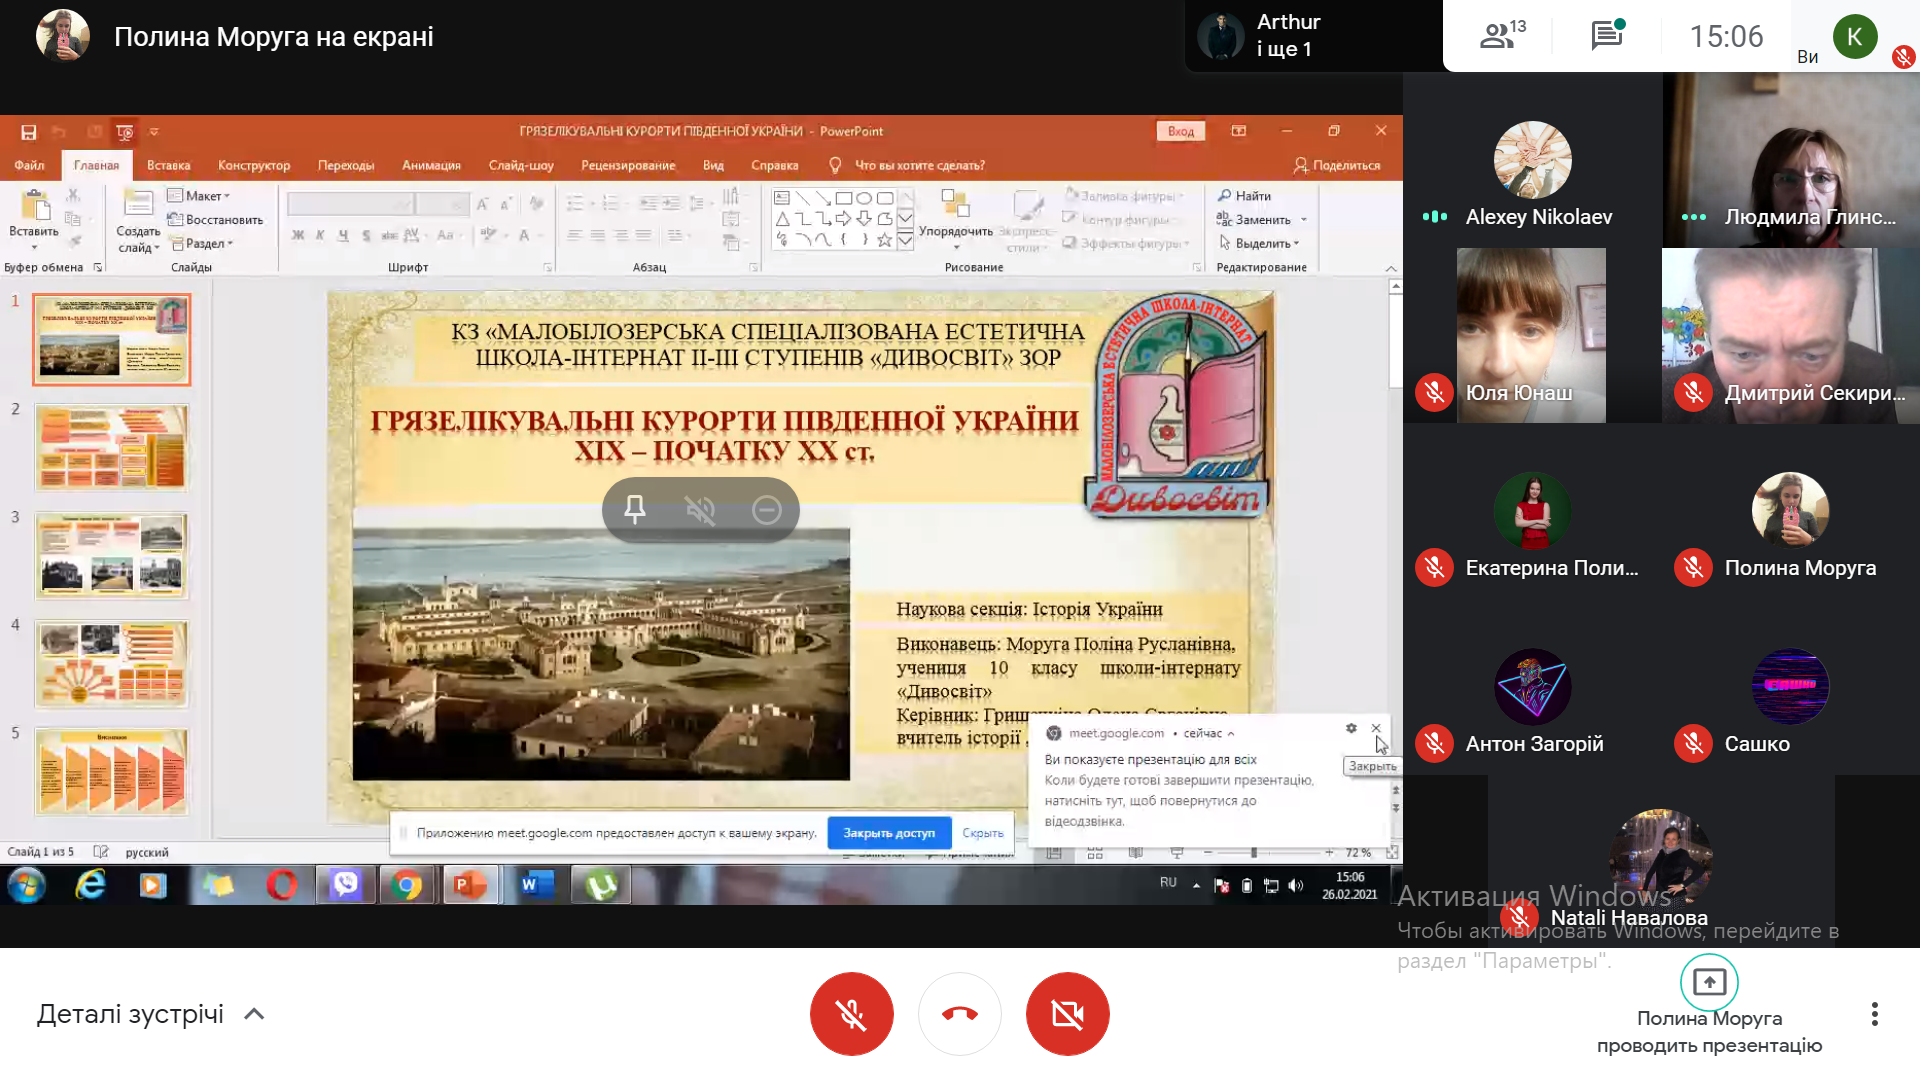
Task: Toggle your camera off button
Action: (x=1067, y=1014)
